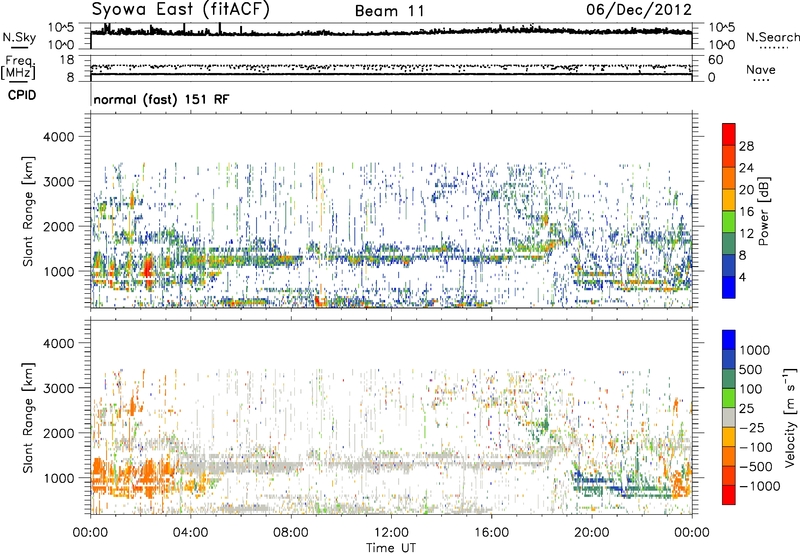Click the dotted line sample under 'Nave'
The height and width of the screenshot is (554, 800).
pyautogui.click(x=761, y=81)
